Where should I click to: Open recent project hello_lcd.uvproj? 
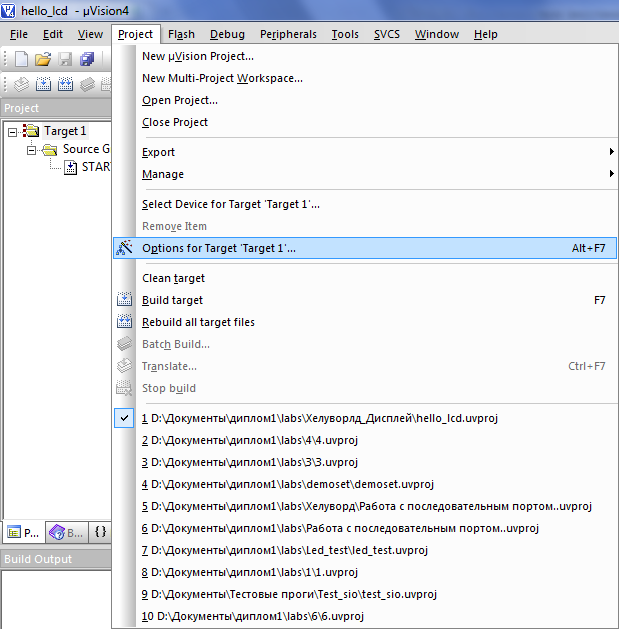[x=365, y=418]
